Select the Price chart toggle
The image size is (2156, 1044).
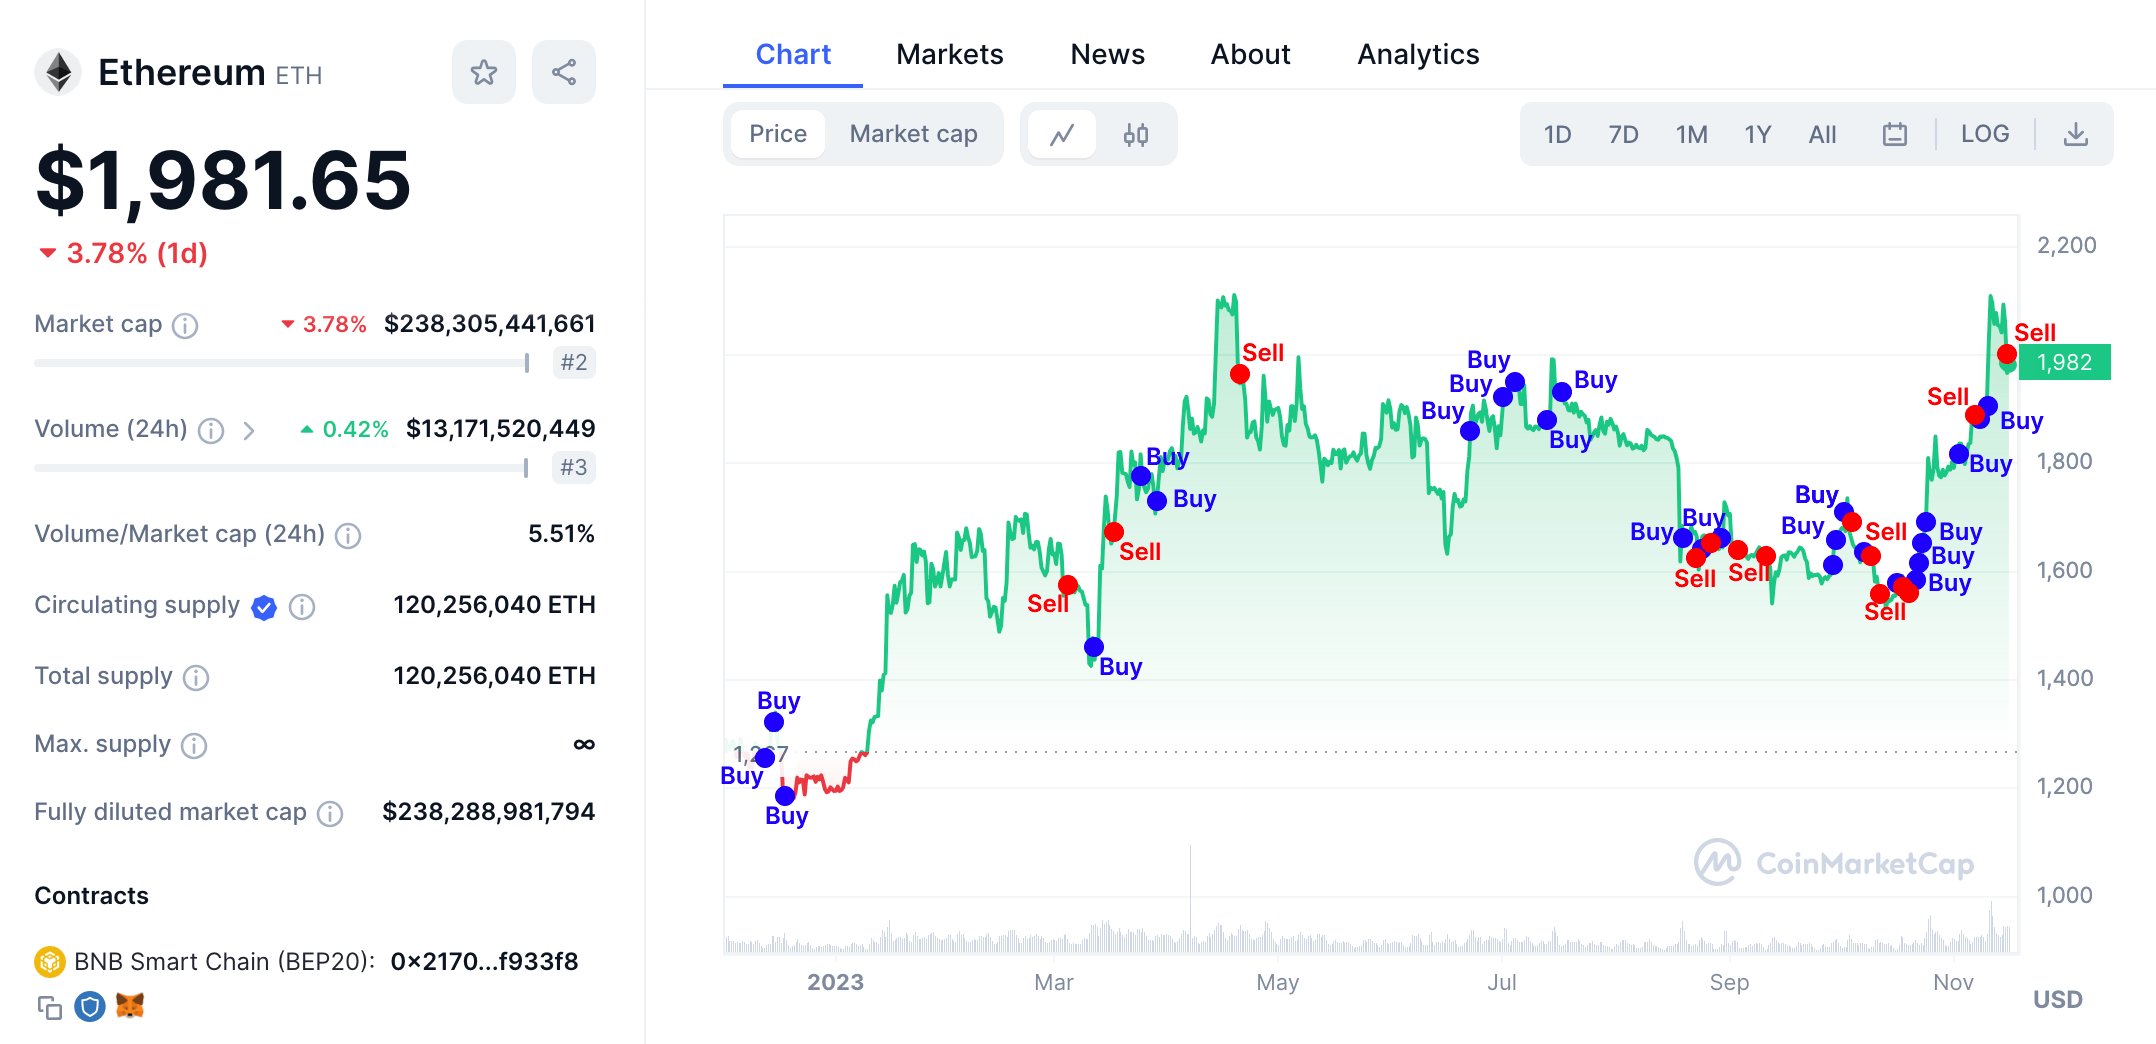pyautogui.click(x=777, y=134)
